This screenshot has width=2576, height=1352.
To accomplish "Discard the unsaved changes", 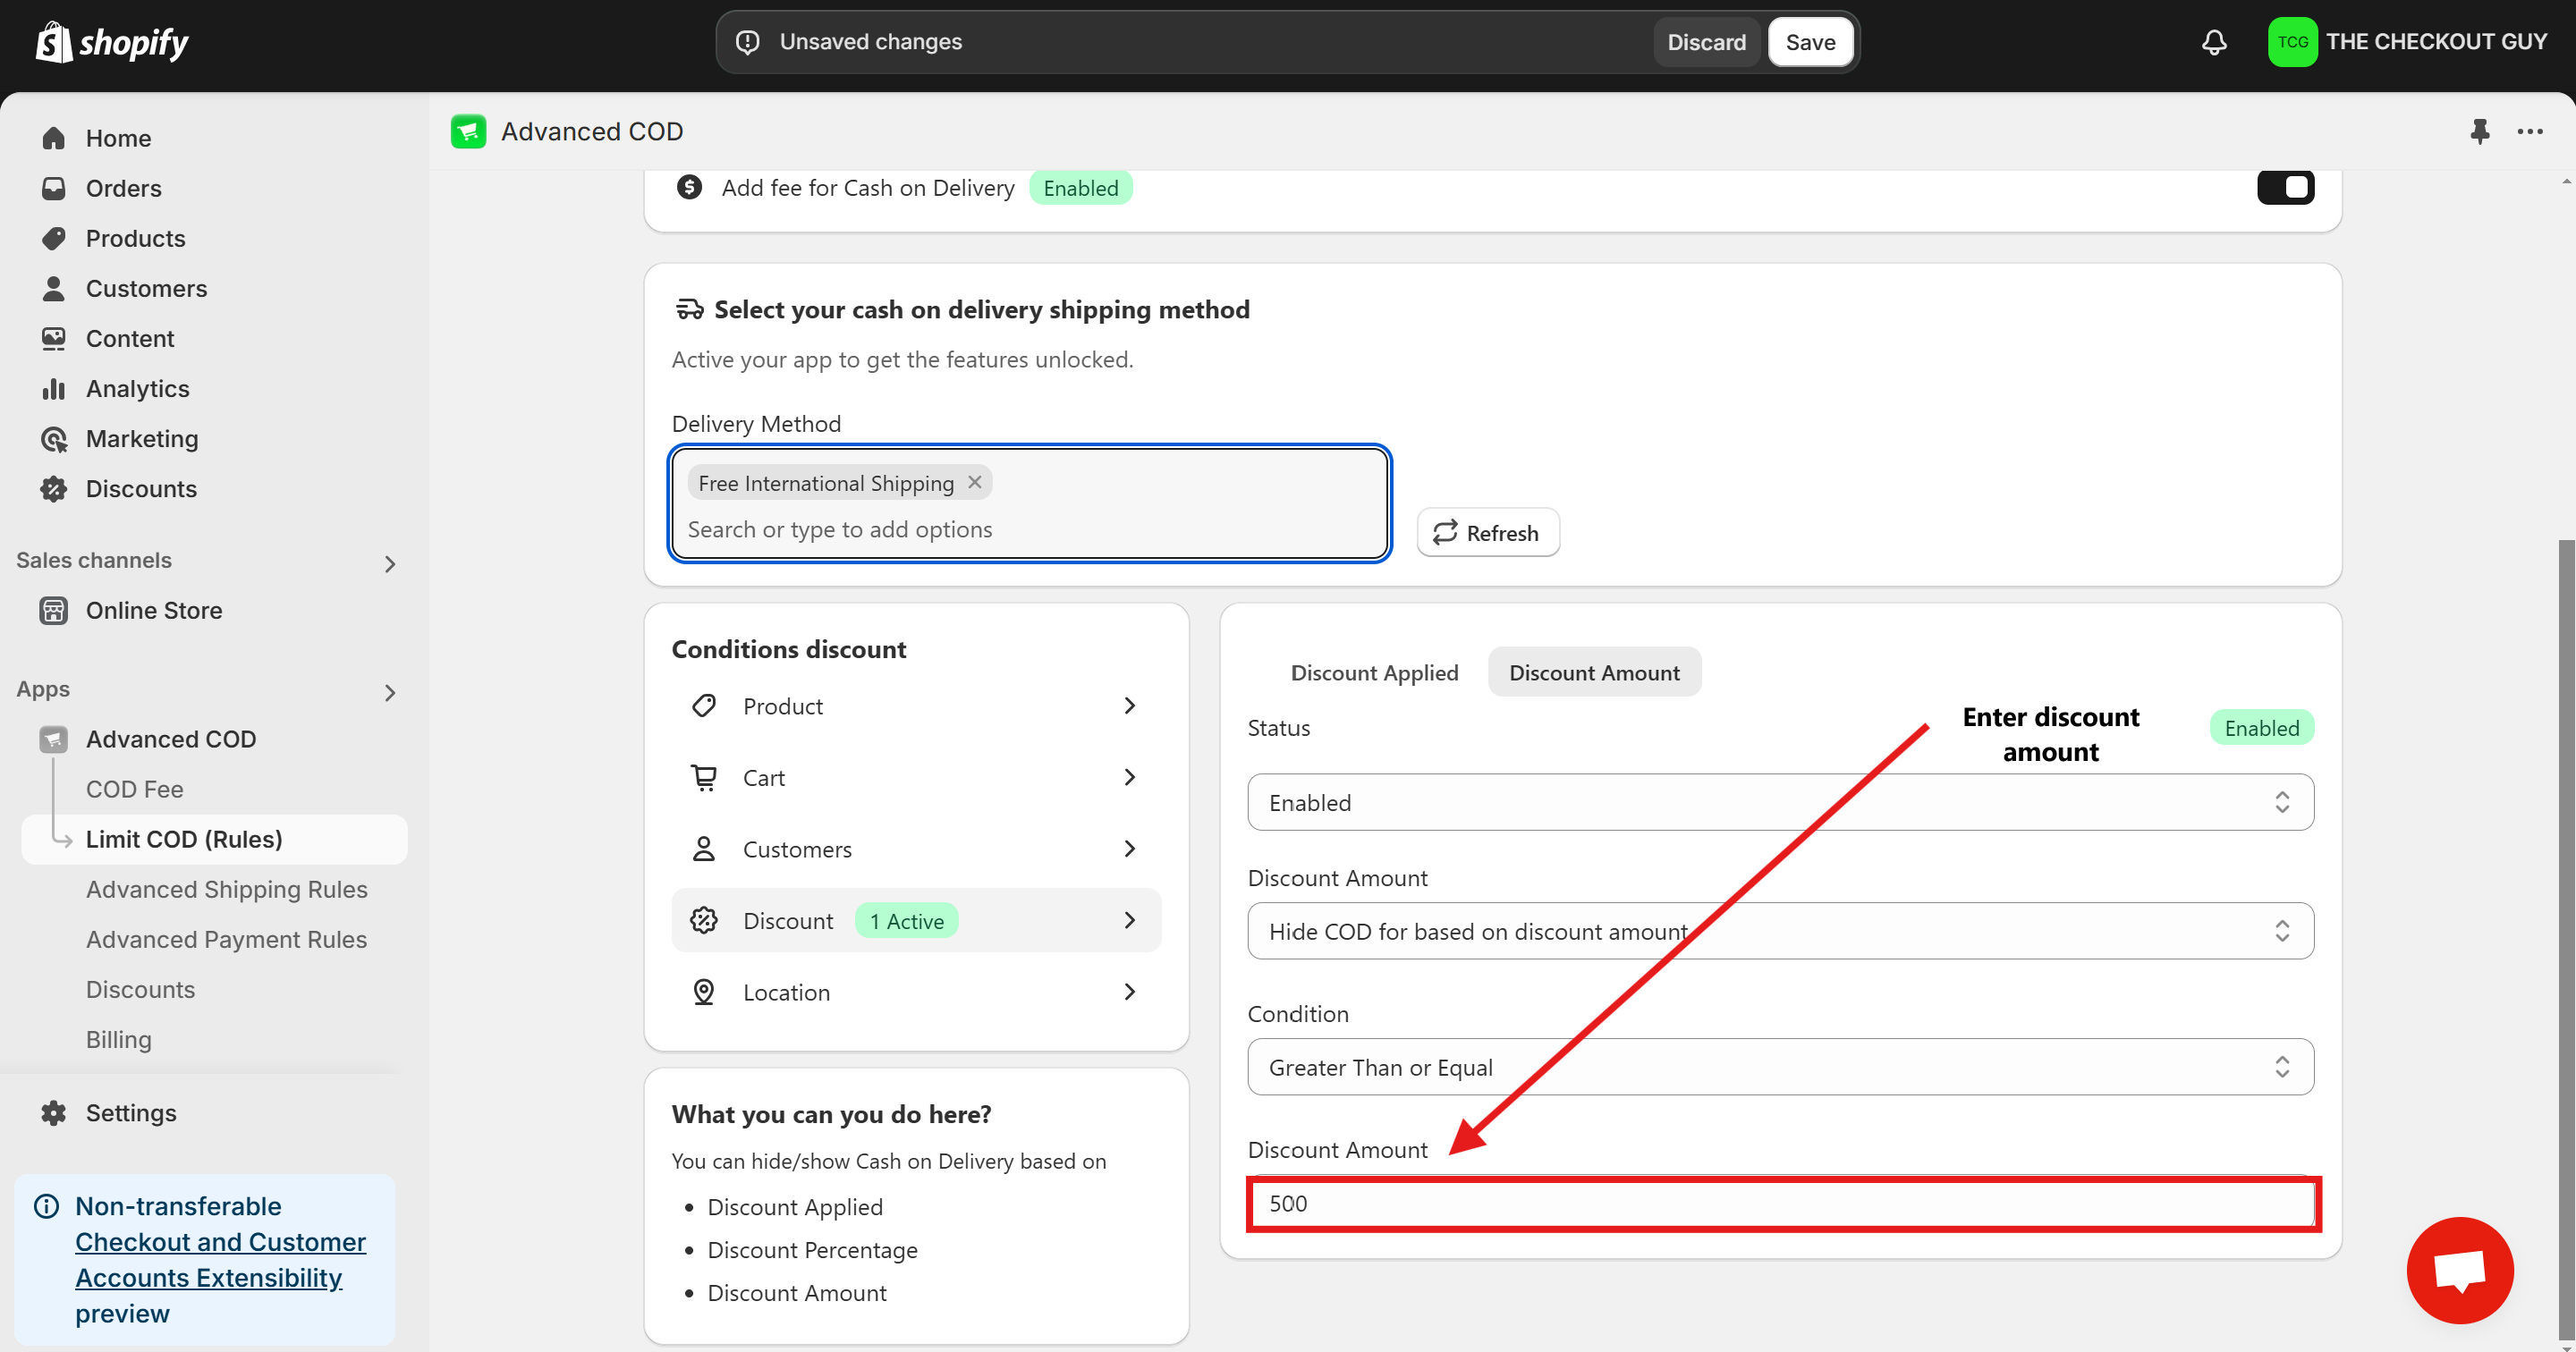I will pos(1706,42).
